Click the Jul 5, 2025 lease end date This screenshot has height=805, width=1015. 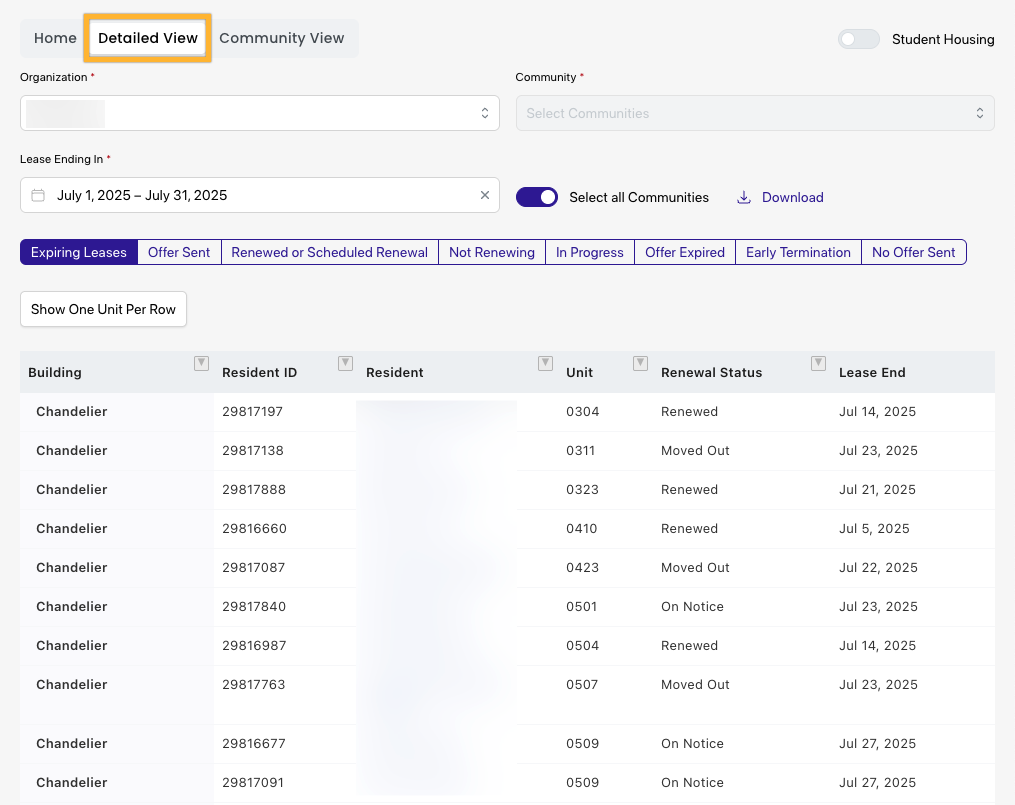[x=875, y=529]
